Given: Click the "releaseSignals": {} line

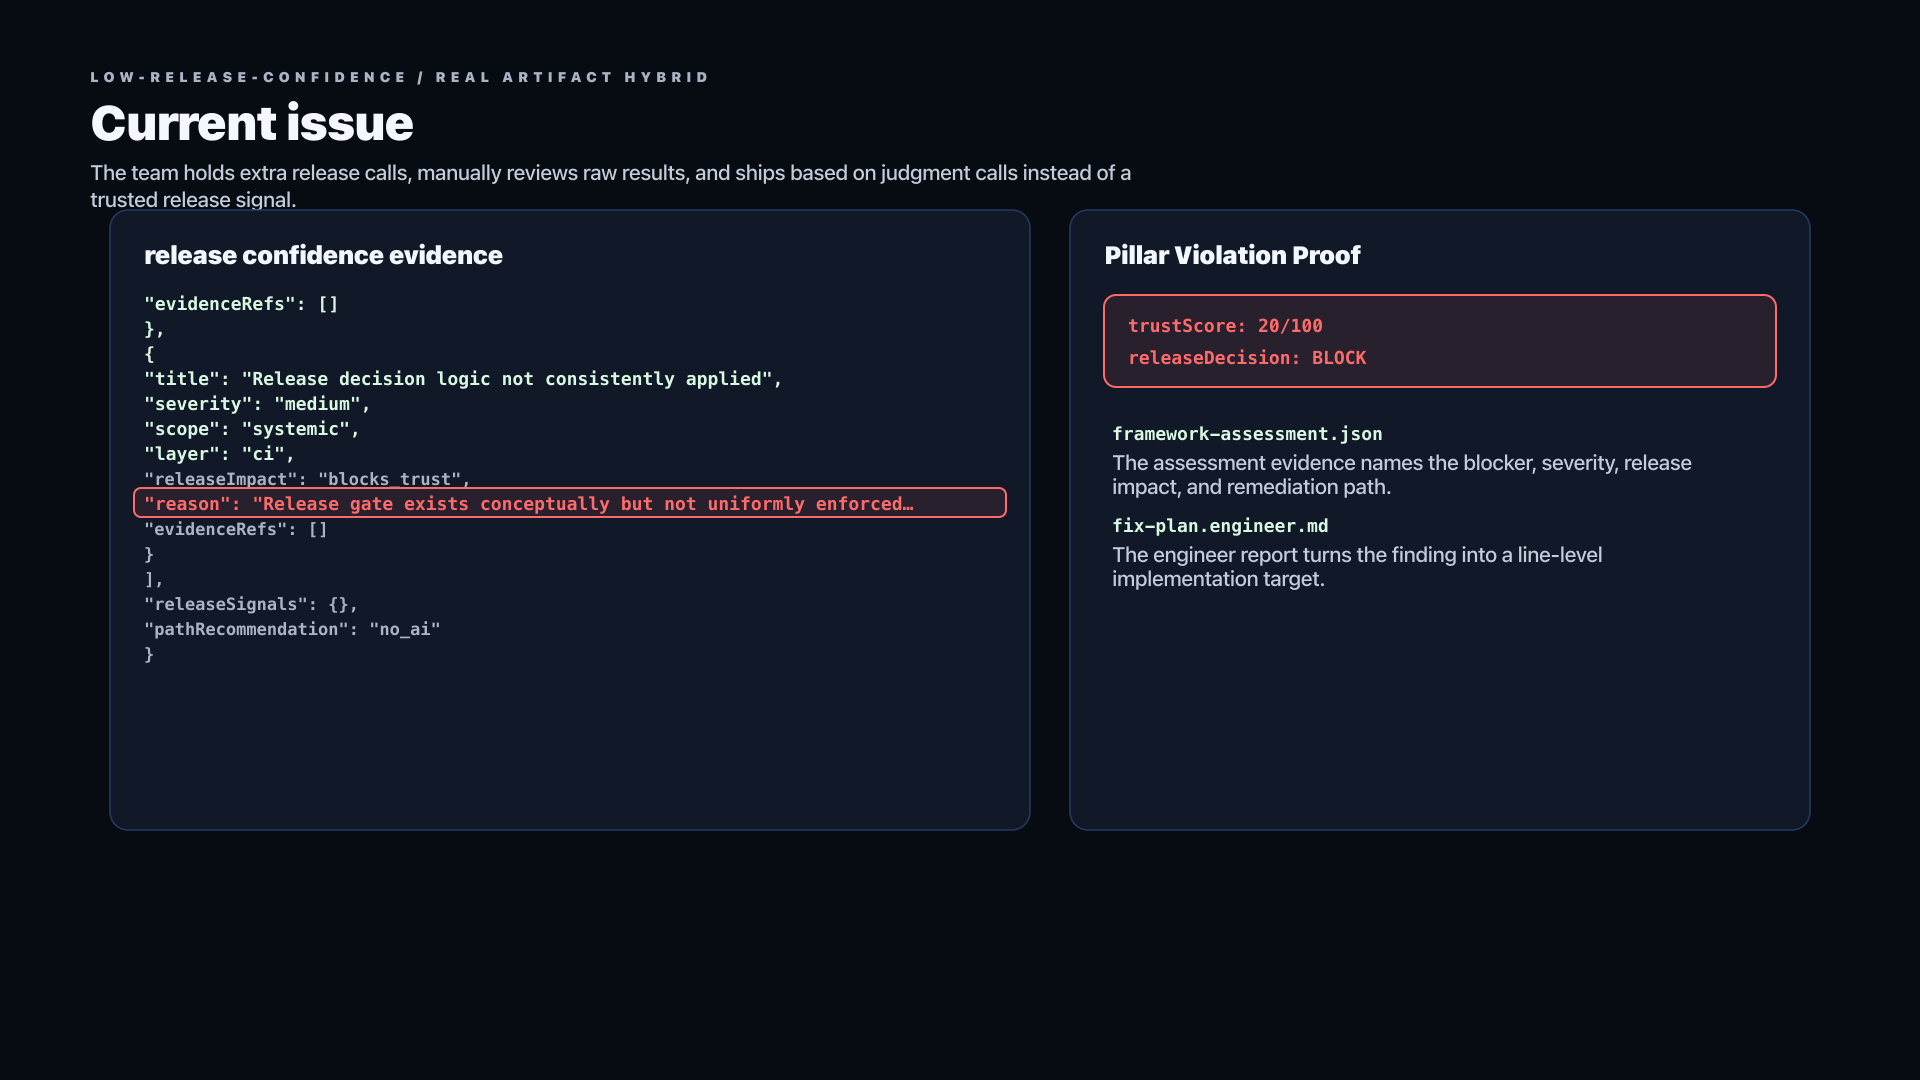Looking at the screenshot, I should tap(251, 604).
